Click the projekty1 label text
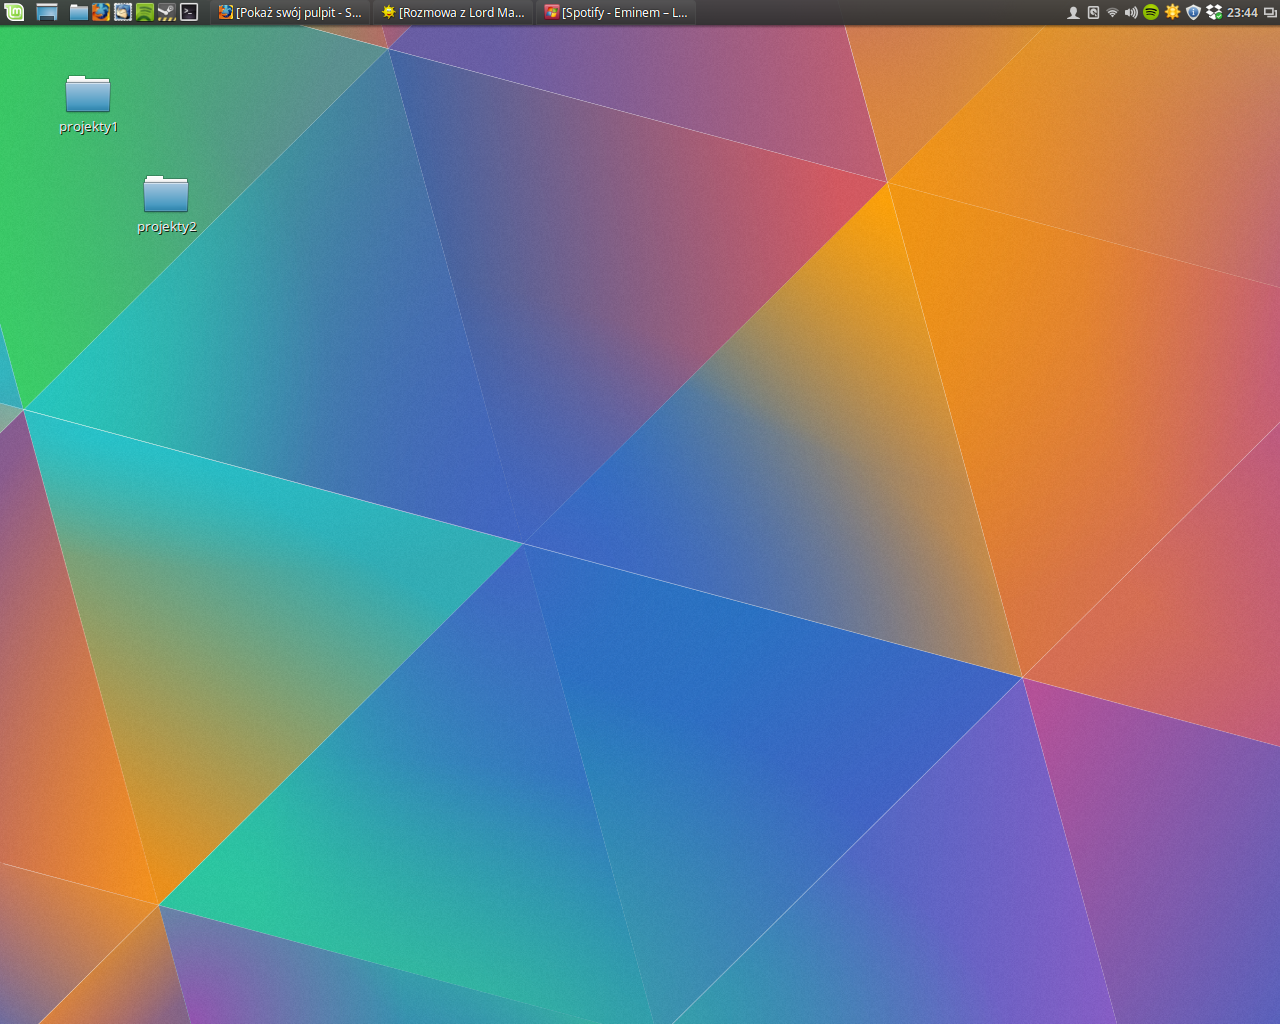 [x=88, y=127]
